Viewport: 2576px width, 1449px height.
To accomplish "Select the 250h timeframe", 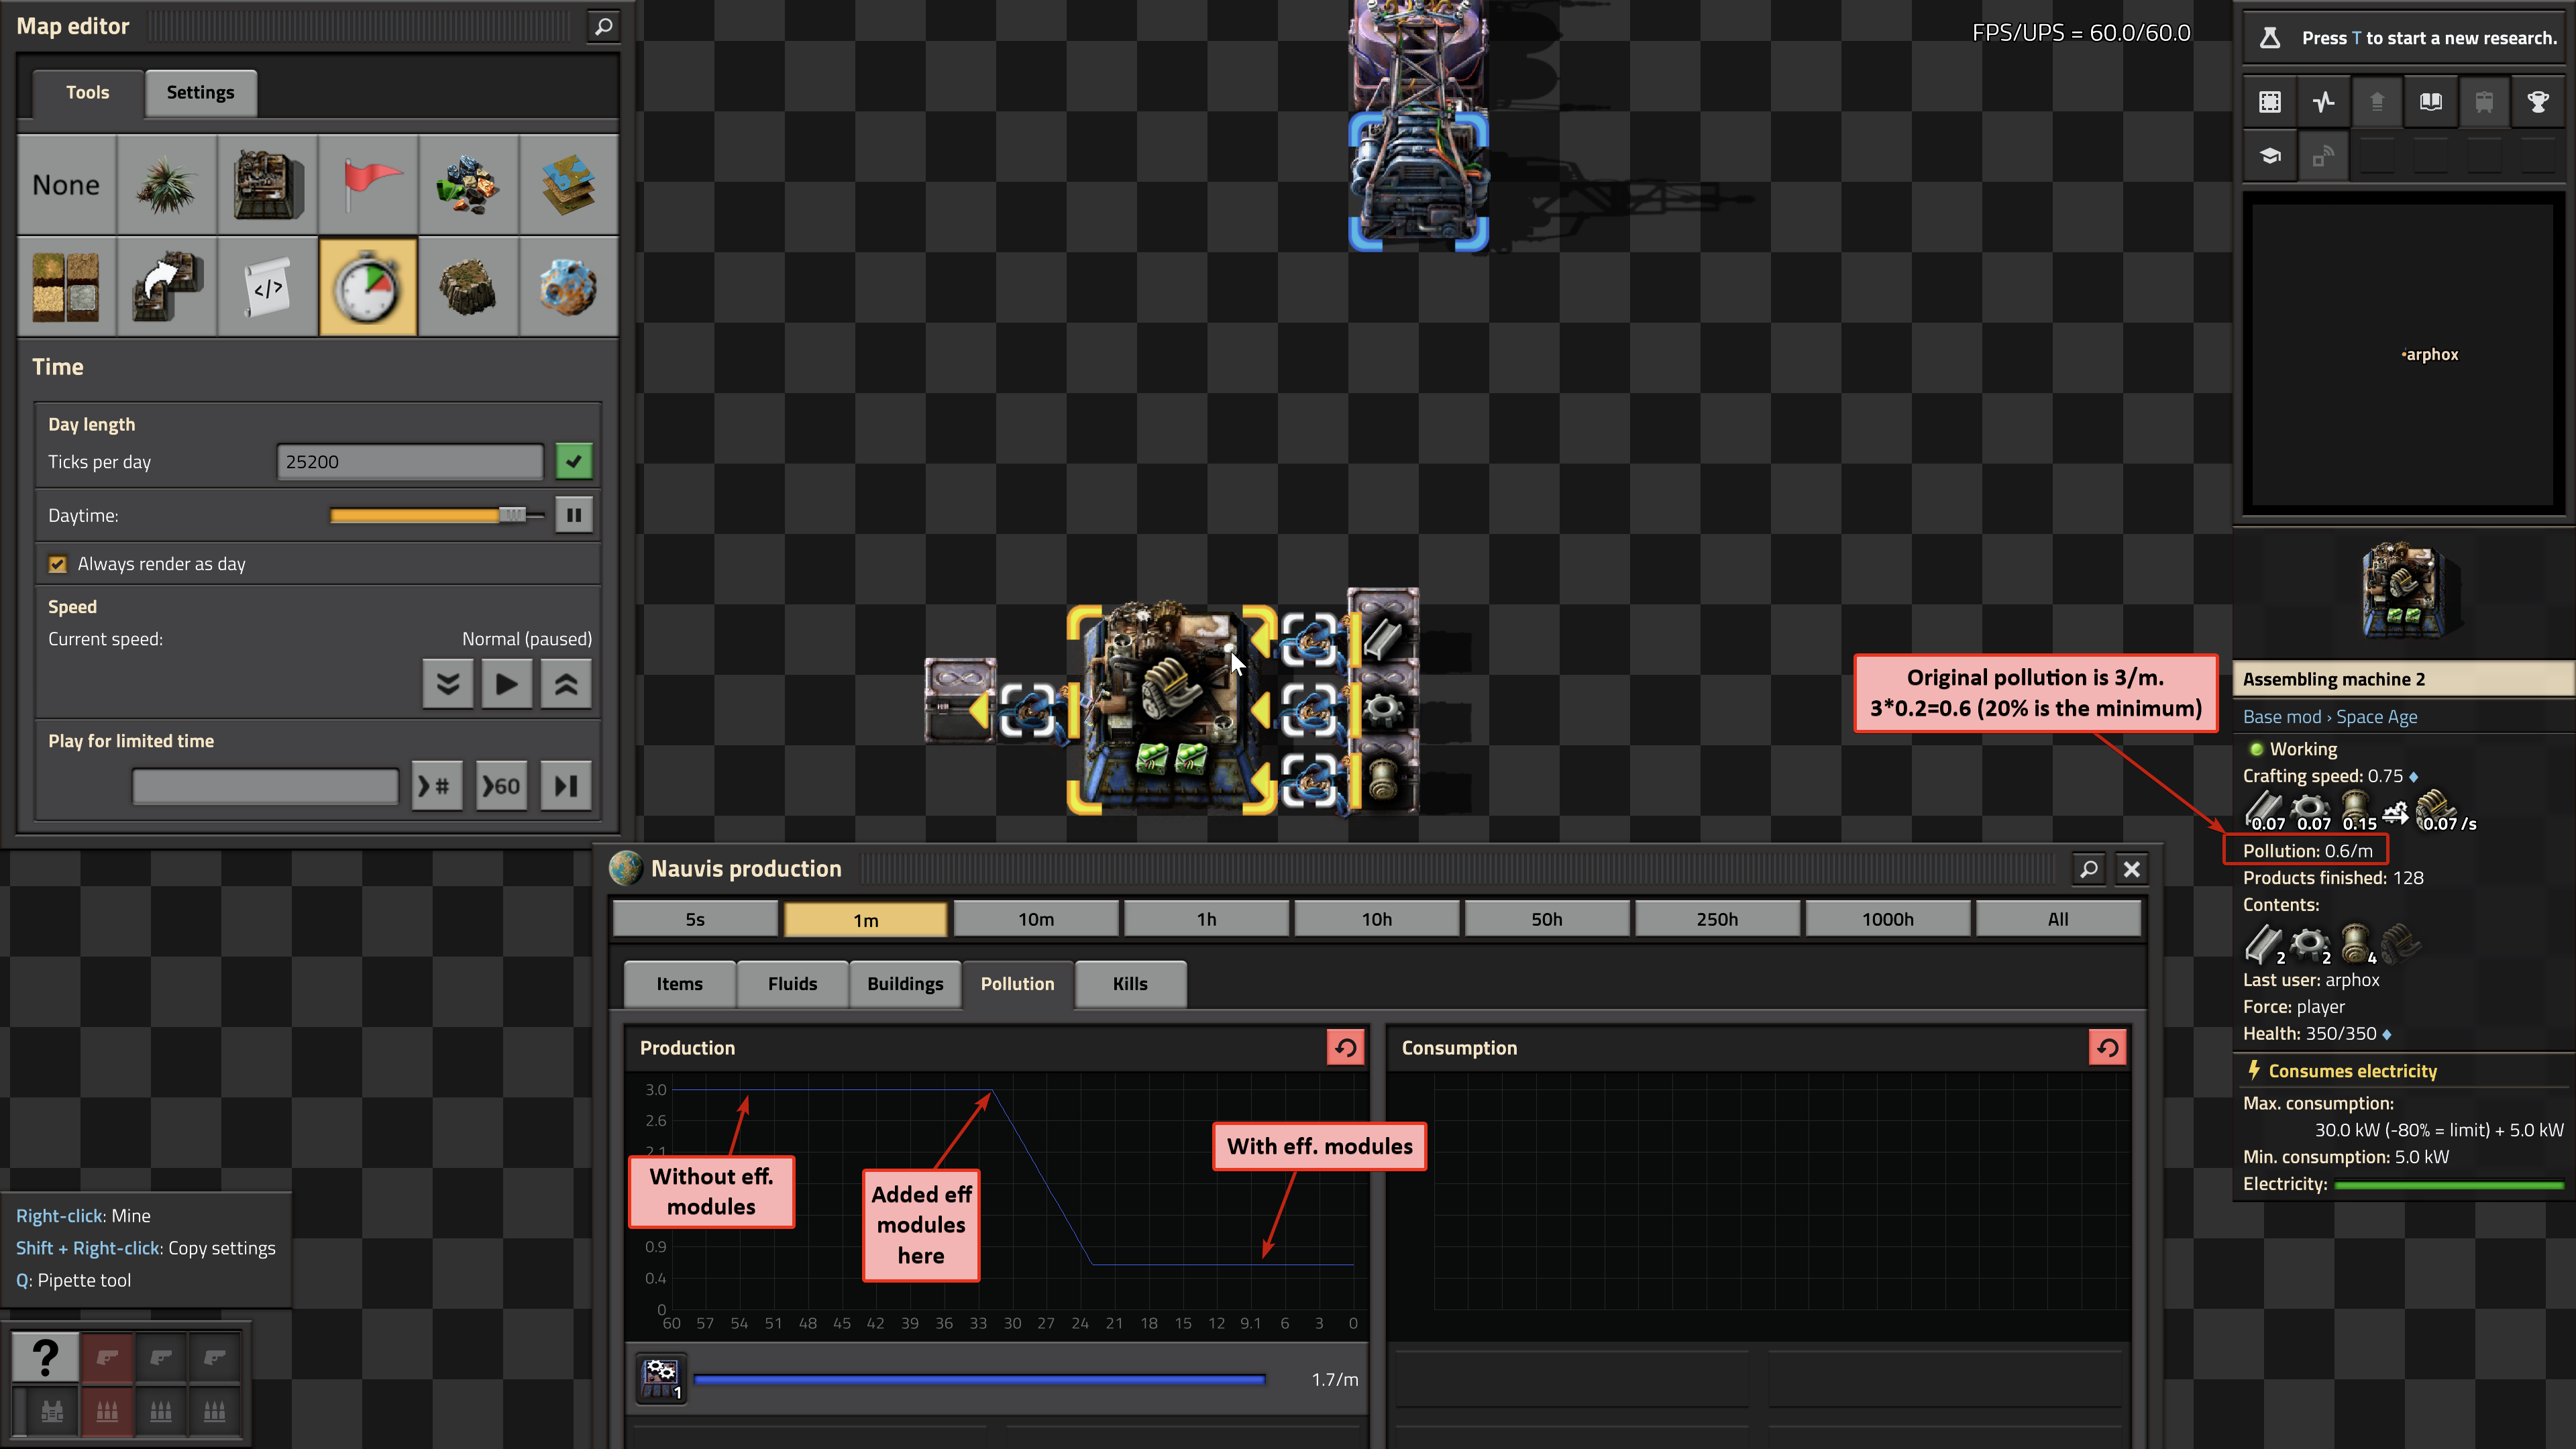I will coord(1717,919).
